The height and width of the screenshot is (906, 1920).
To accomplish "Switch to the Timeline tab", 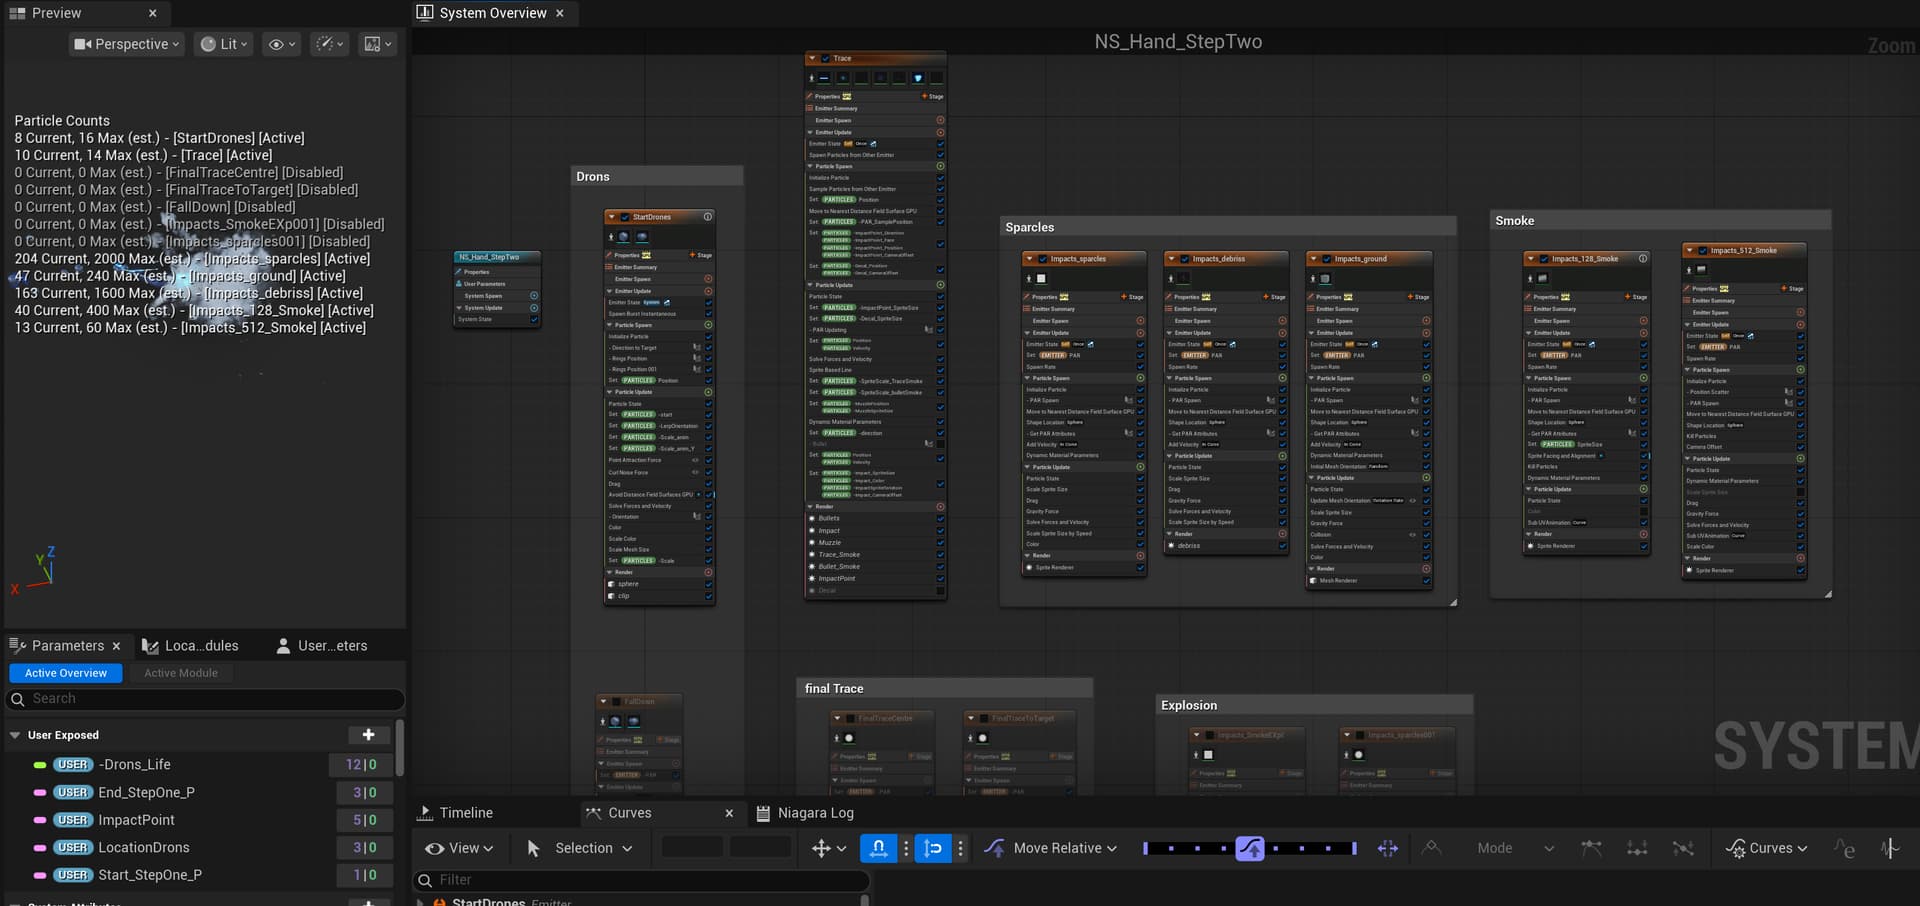I will [465, 813].
